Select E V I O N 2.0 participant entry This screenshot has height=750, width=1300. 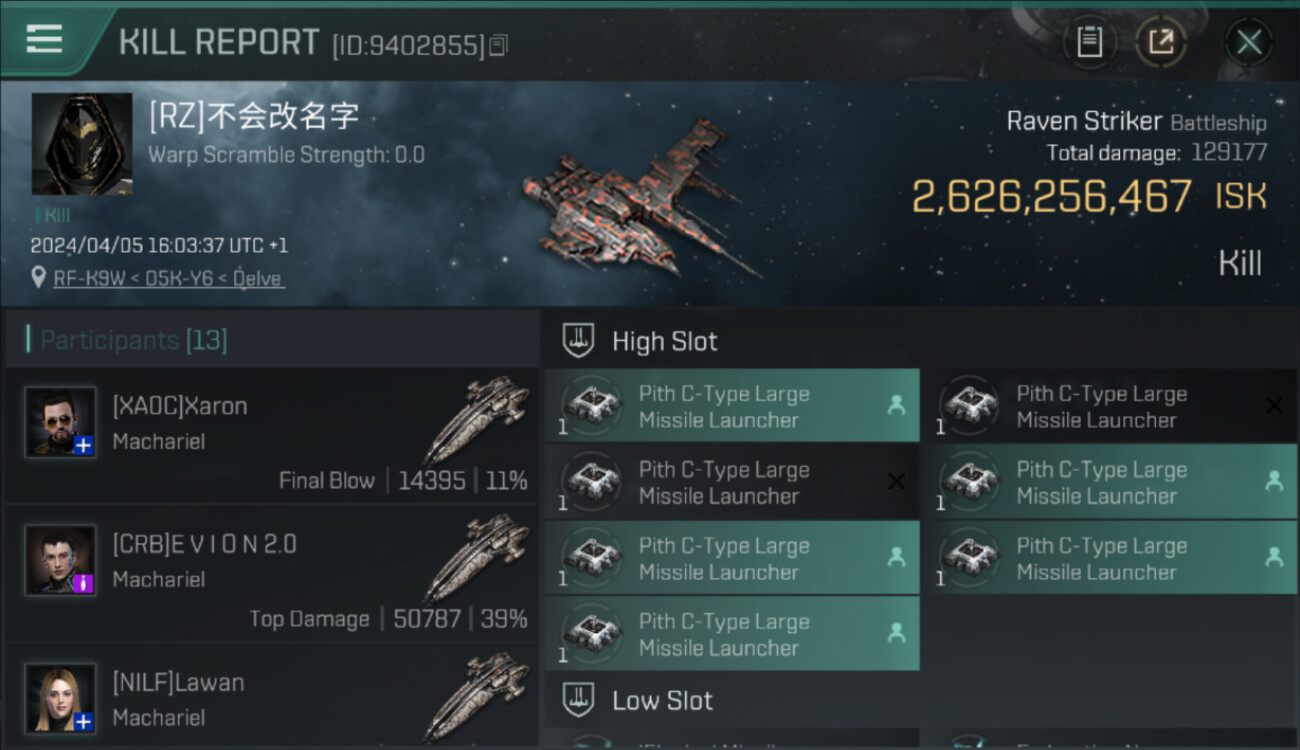[x=271, y=573]
